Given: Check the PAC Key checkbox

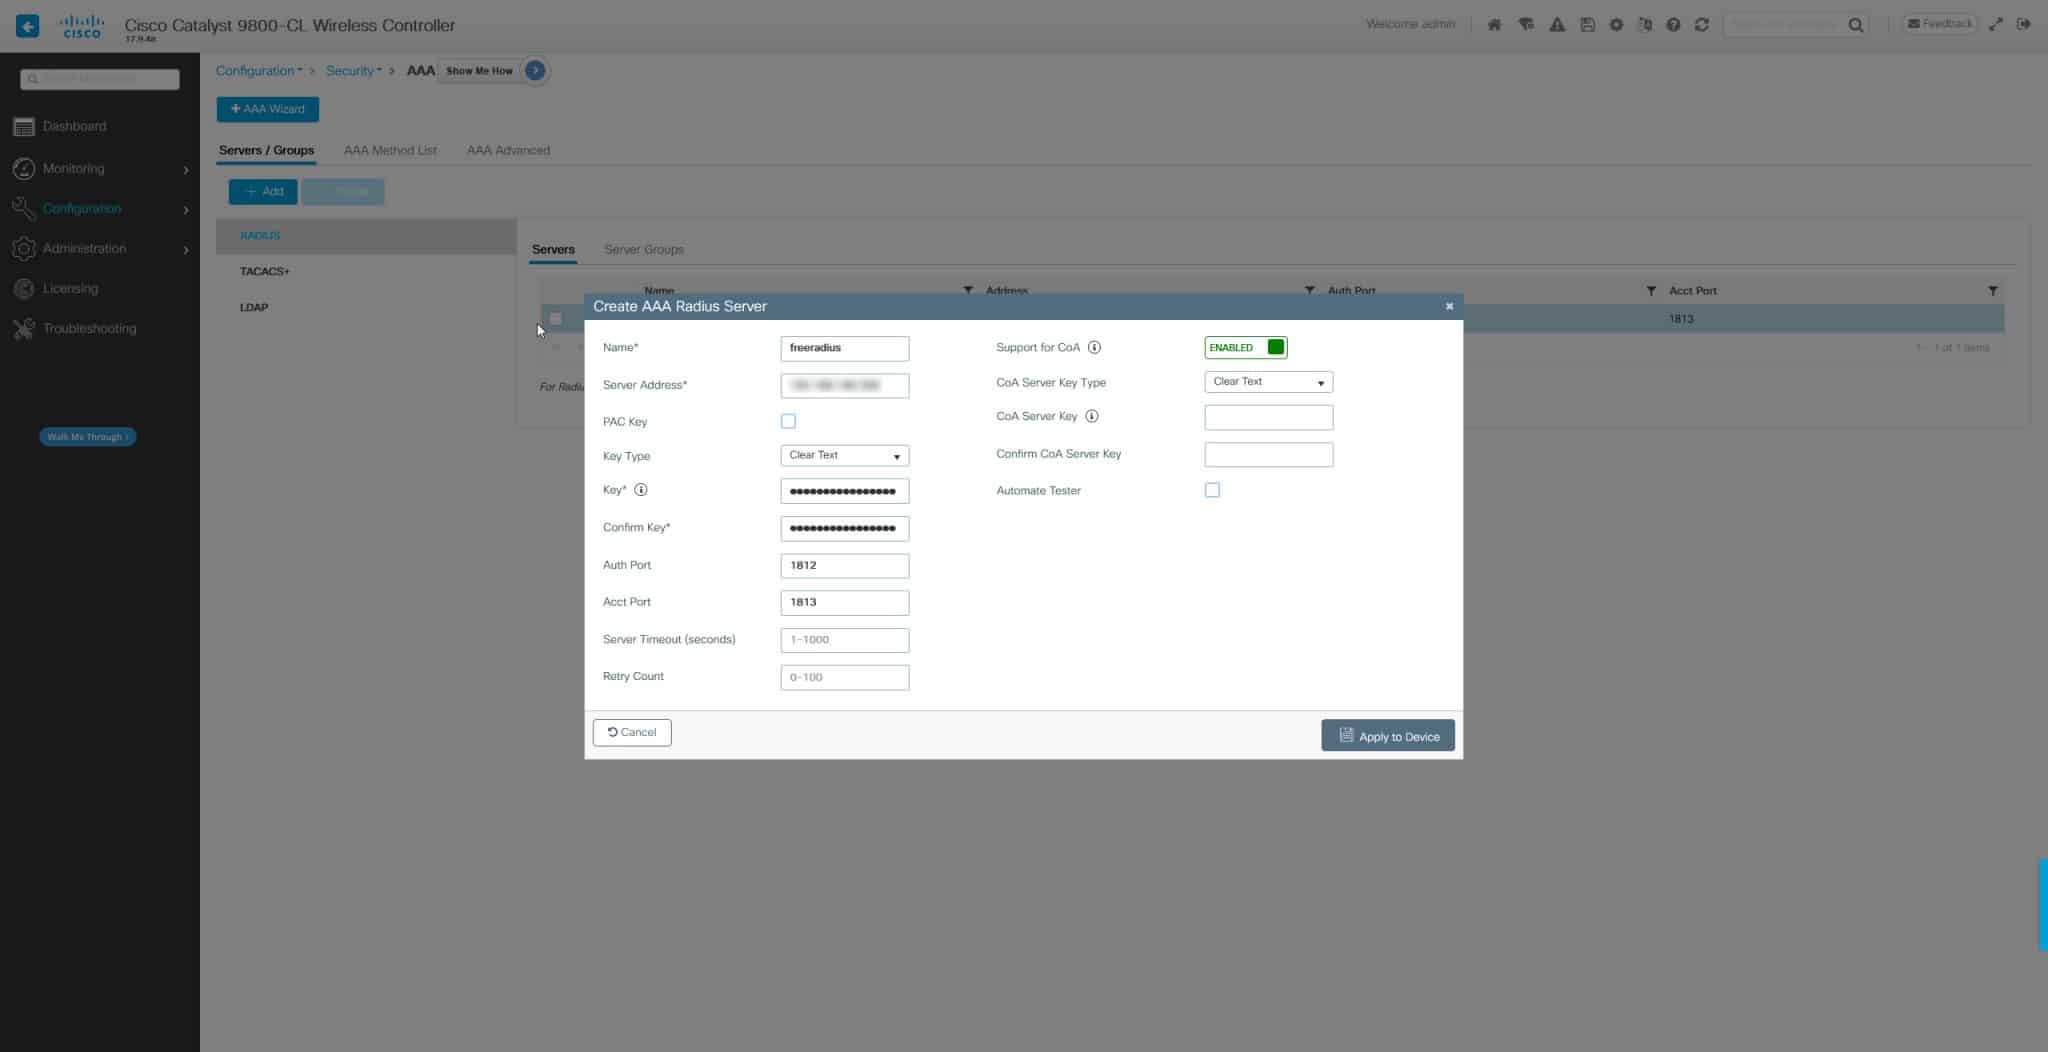Looking at the screenshot, I should [x=788, y=421].
